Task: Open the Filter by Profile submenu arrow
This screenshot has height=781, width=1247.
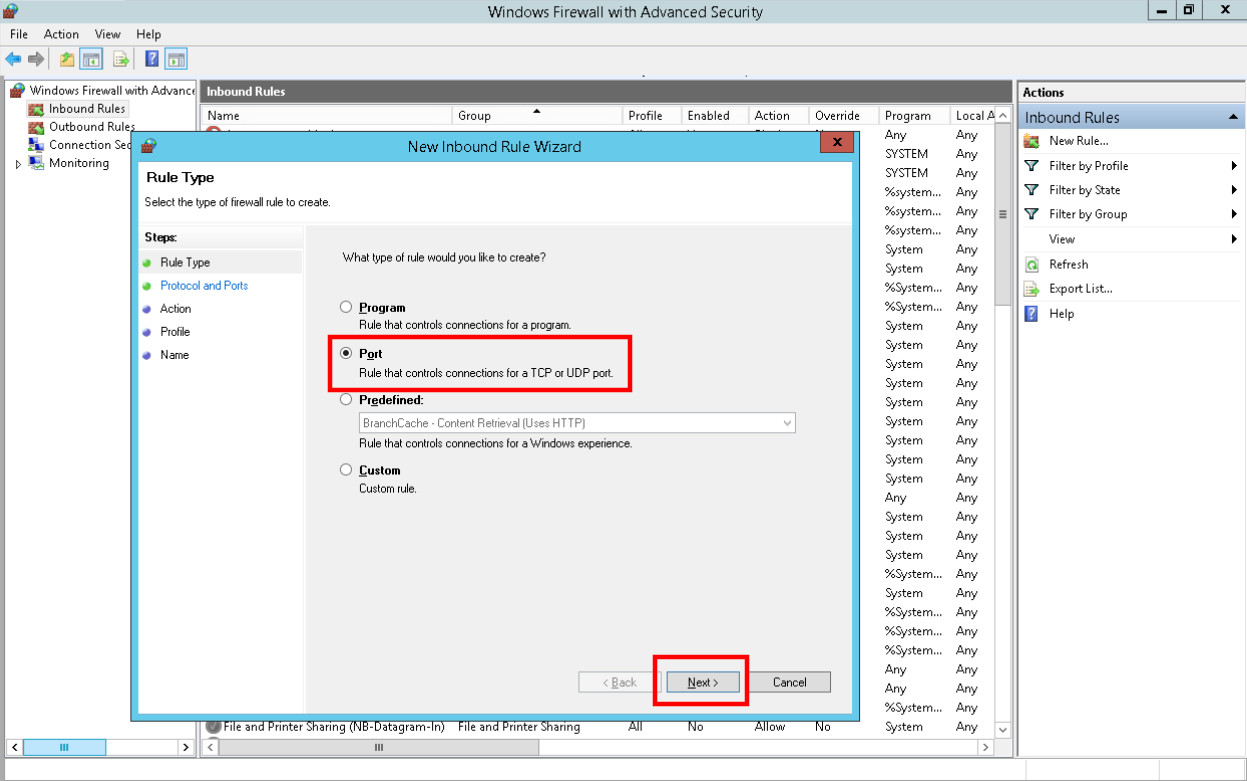Action: (x=1235, y=166)
